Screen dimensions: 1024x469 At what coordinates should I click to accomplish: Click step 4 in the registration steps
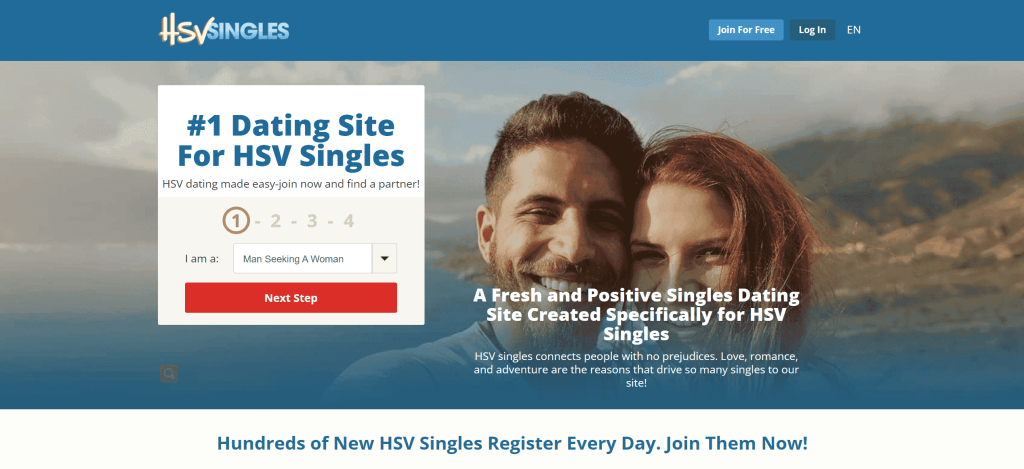click(x=349, y=221)
